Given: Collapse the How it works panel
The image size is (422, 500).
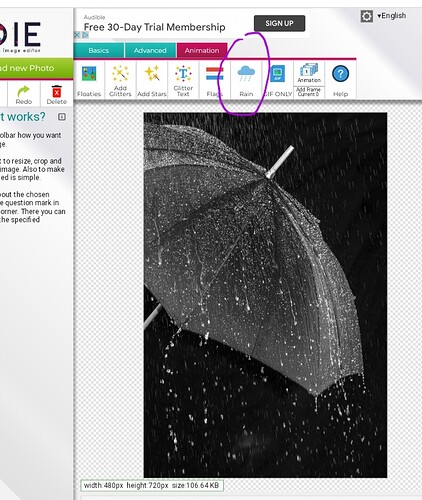Looking at the screenshot, I should [x=62, y=117].
